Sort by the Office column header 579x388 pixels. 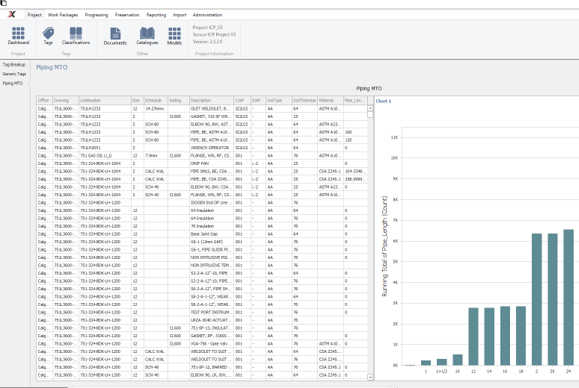coord(44,100)
